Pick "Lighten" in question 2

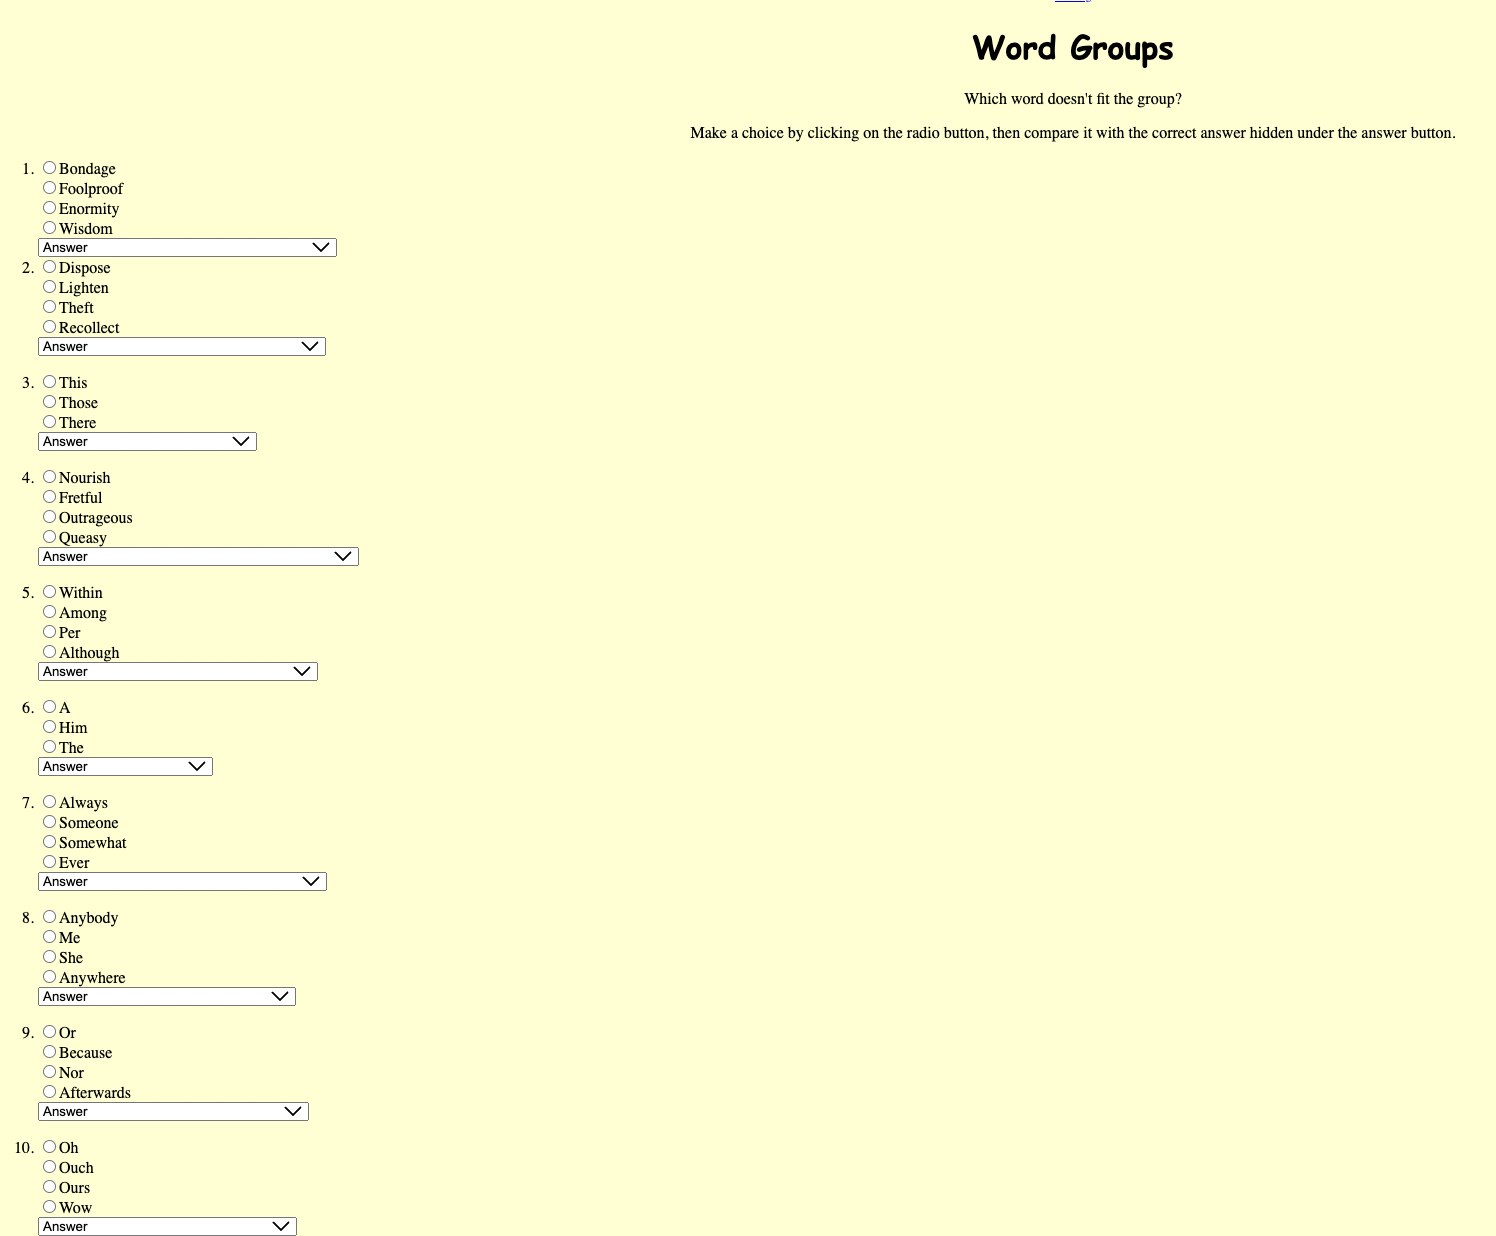[49, 286]
